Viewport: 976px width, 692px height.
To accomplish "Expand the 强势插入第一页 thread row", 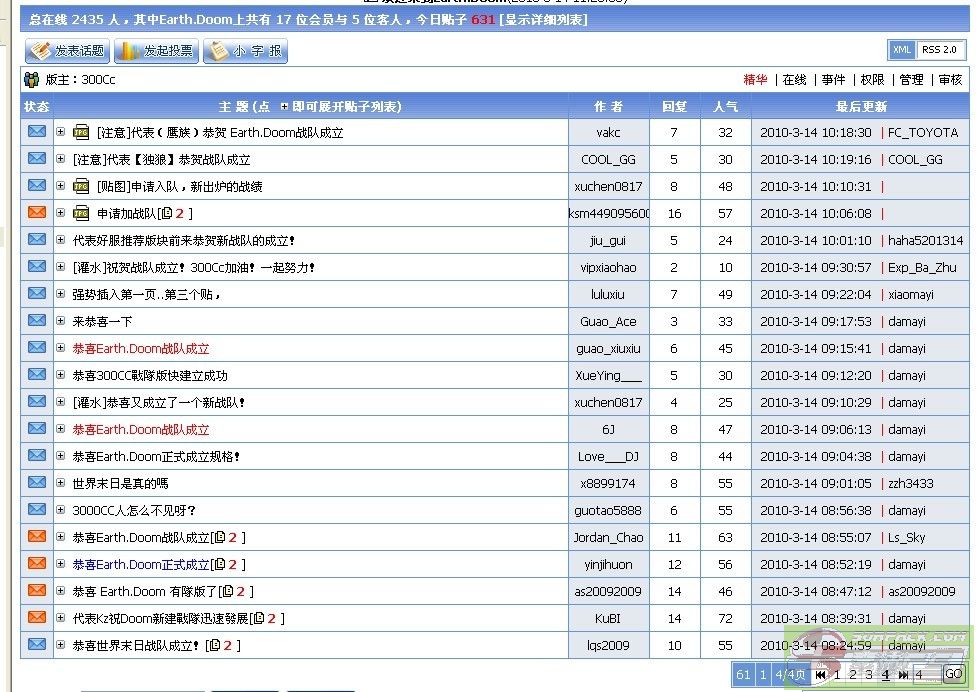I will (x=60, y=294).
